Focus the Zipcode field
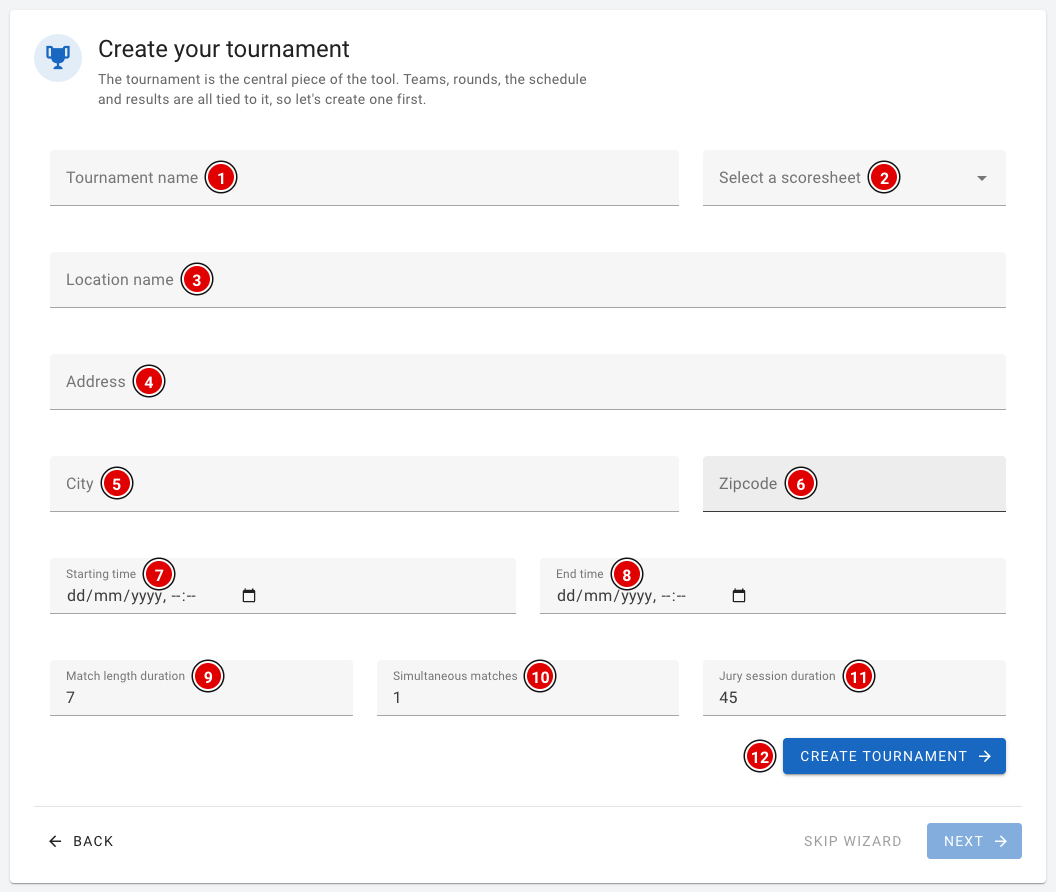The image size is (1056, 892). [x=855, y=484]
